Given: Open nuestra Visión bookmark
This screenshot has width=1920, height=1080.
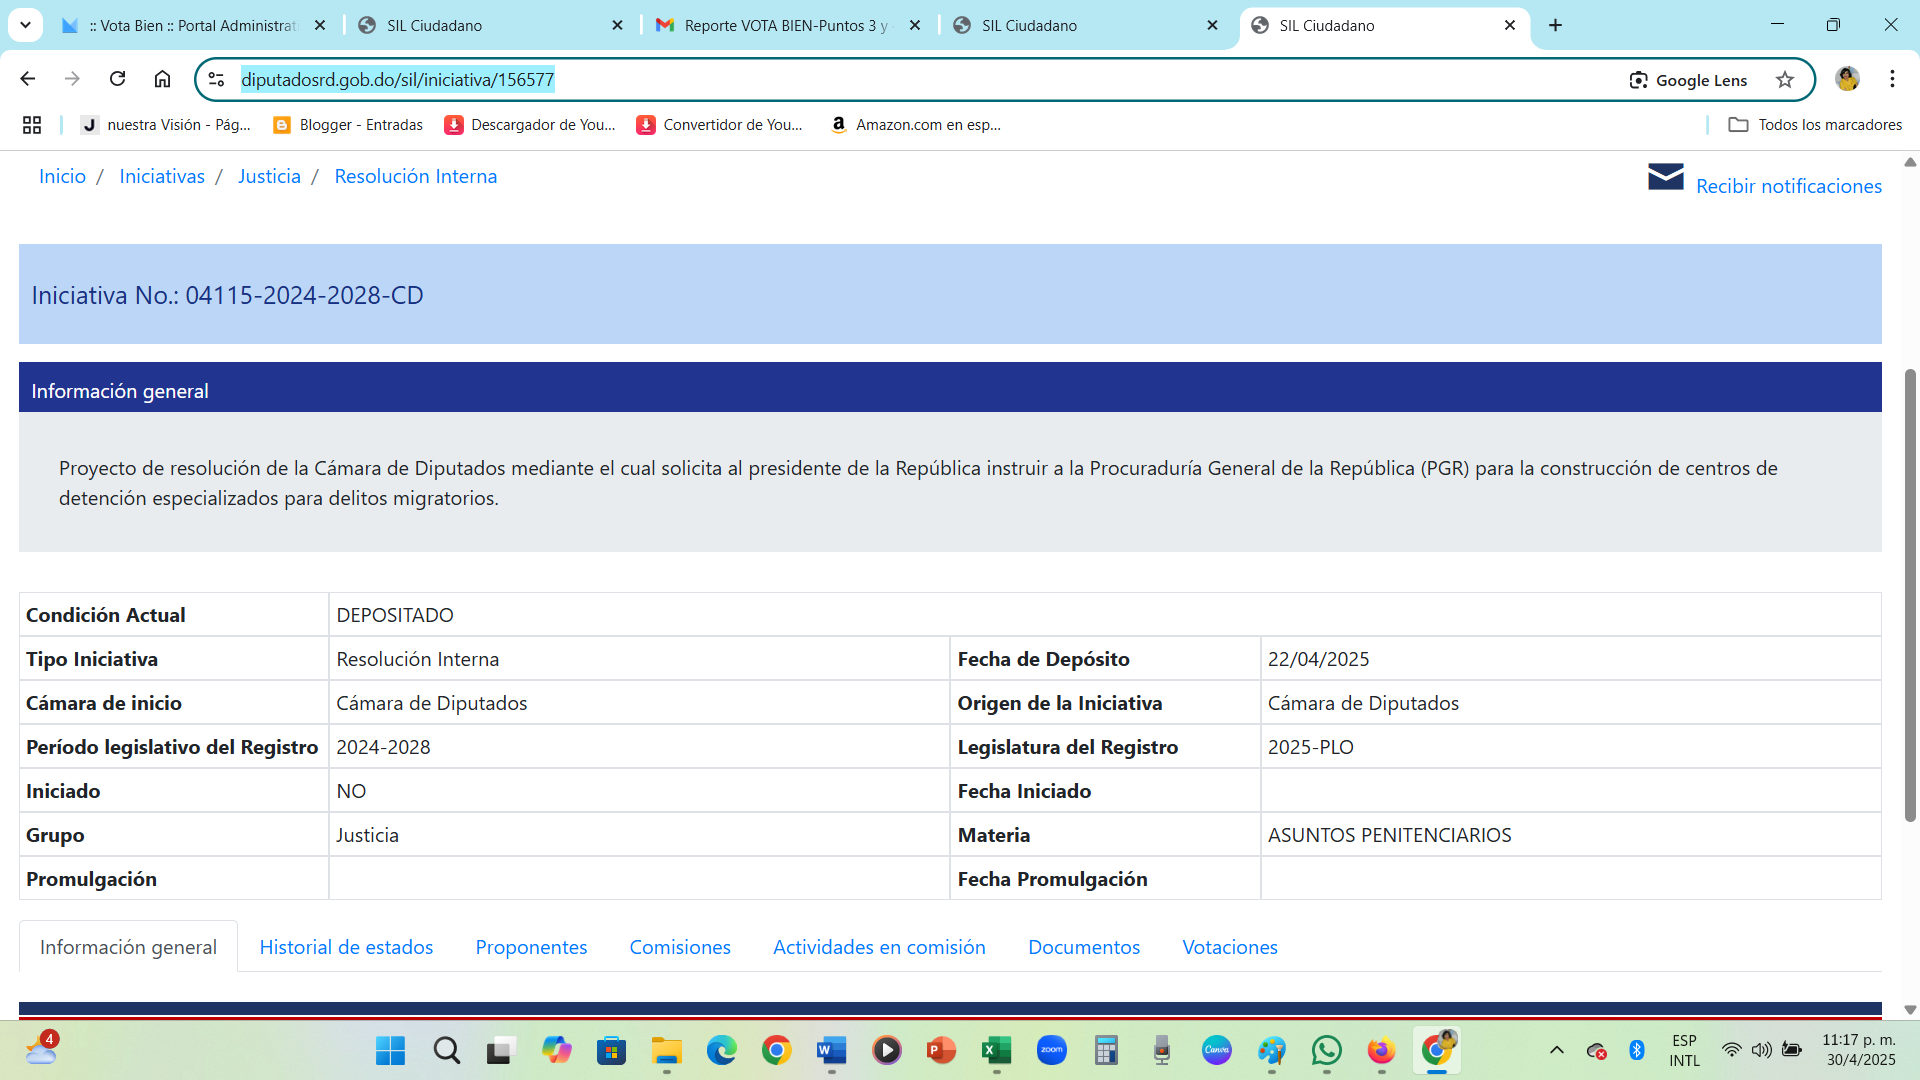Looking at the screenshot, I should tap(166, 125).
